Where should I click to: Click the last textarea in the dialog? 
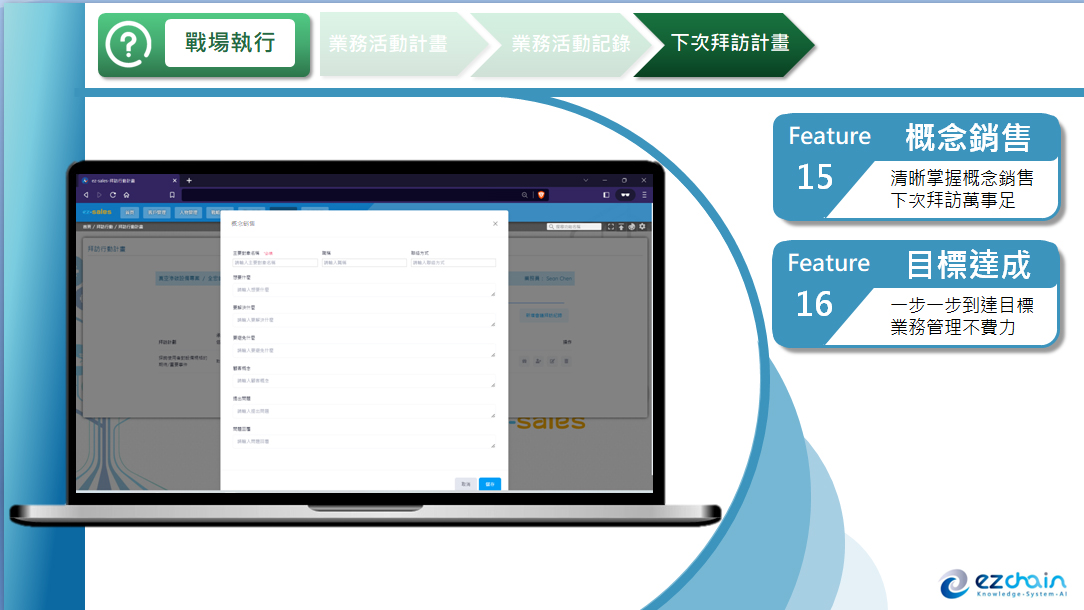[x=364, y=441]
